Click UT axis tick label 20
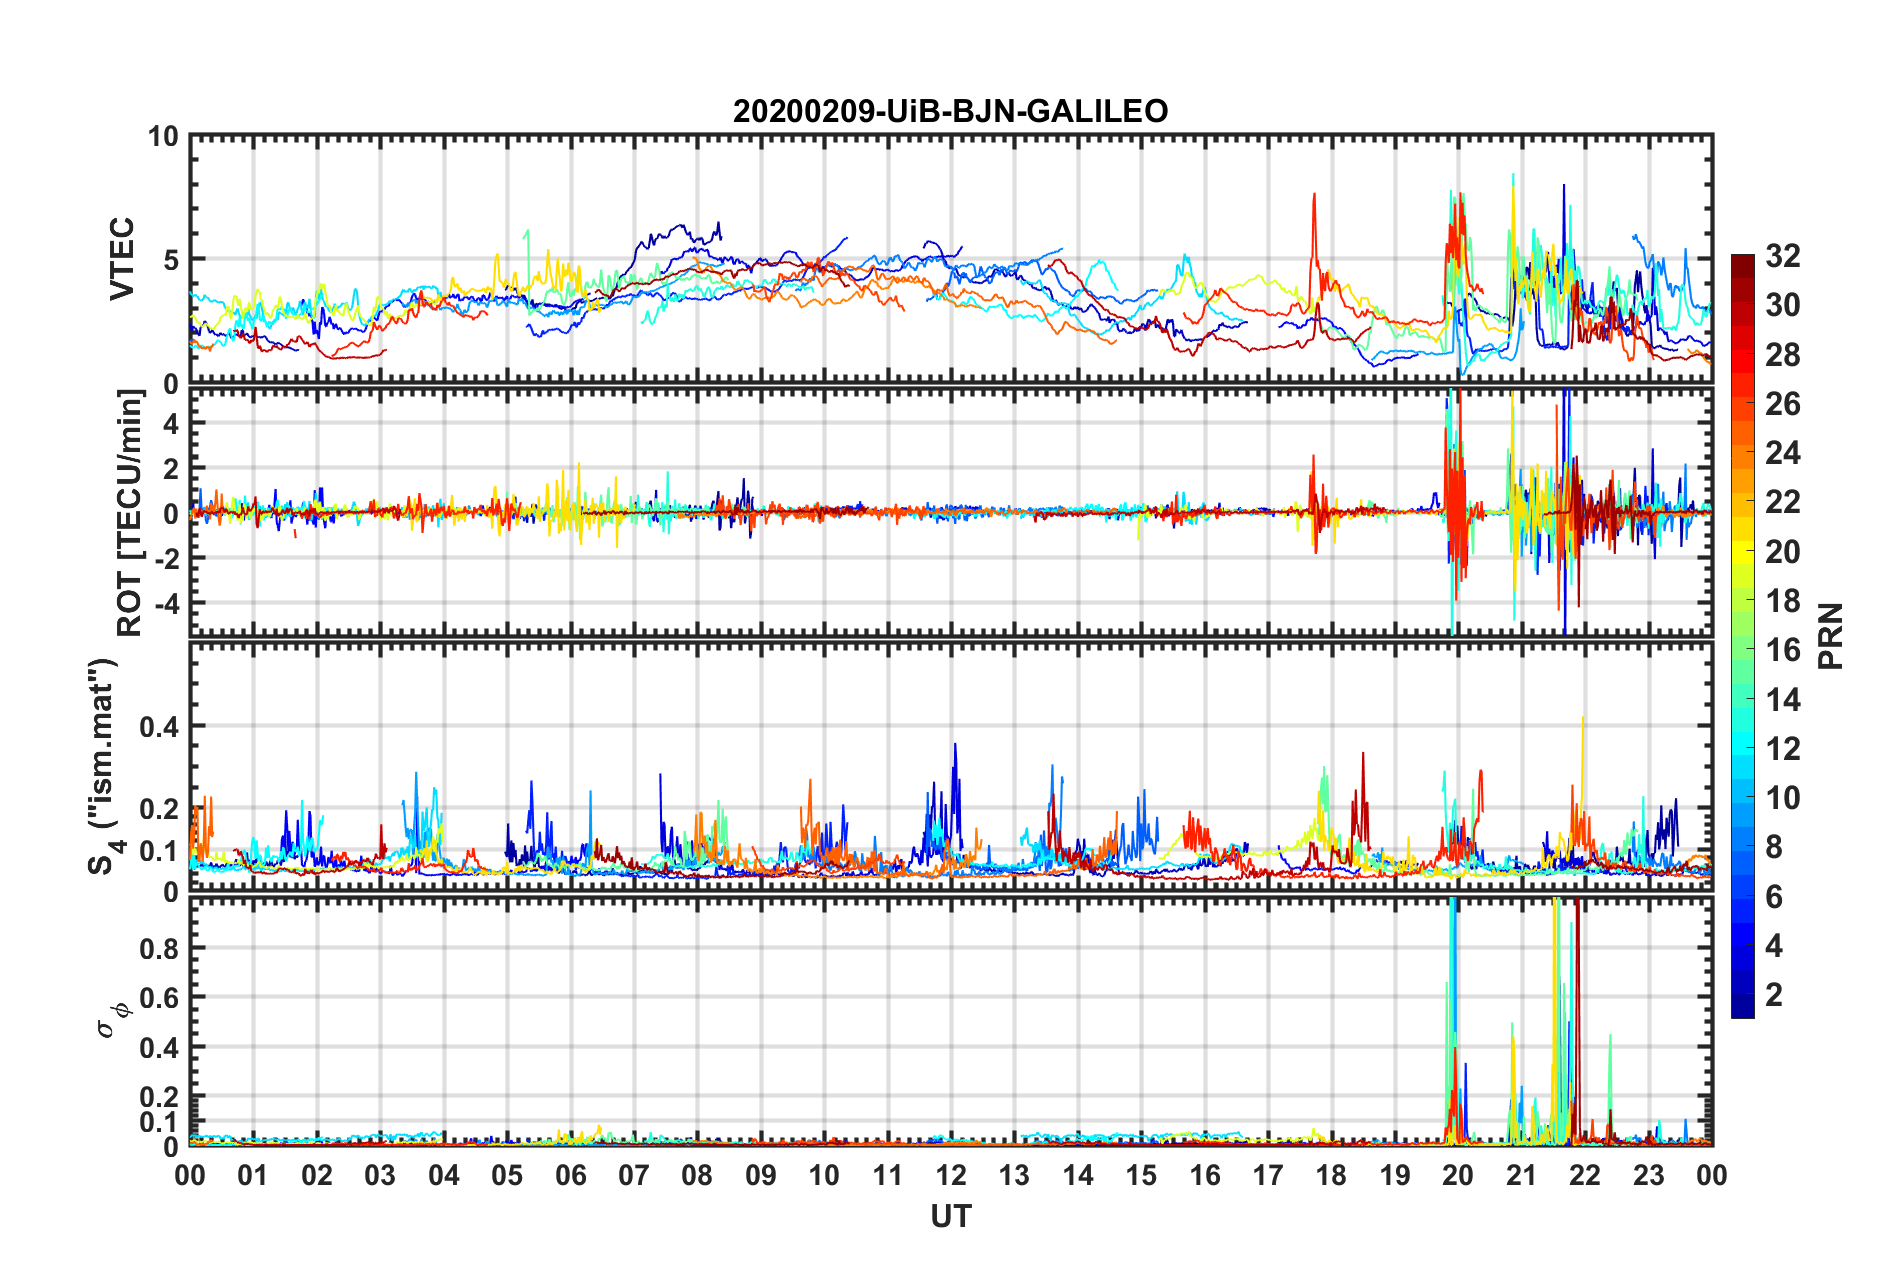The image size is (1902, 1272). click(x=1458, y=1175)
